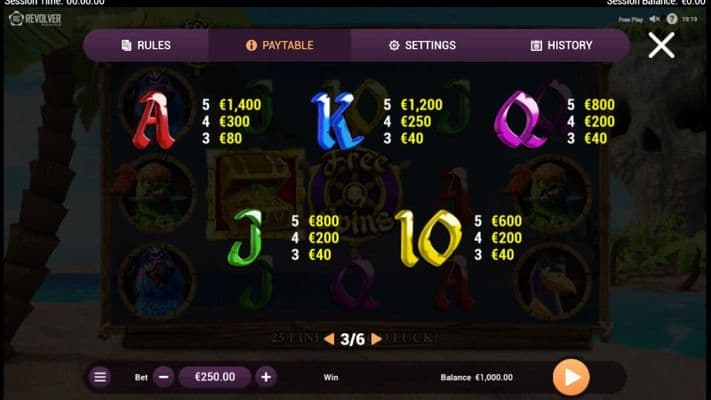The height and width of the screenshot is (400, 711).
Task: Switch to the Settings tab
Action: click(422, 45)
